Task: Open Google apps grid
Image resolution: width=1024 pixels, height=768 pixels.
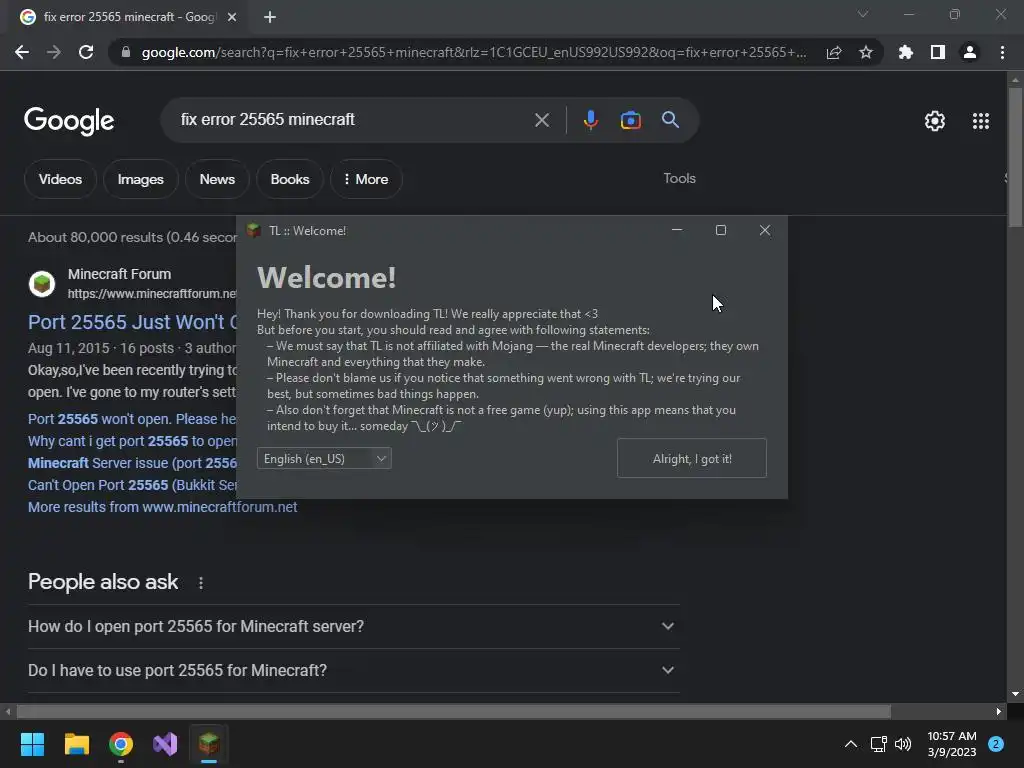Action: (981, 121)
